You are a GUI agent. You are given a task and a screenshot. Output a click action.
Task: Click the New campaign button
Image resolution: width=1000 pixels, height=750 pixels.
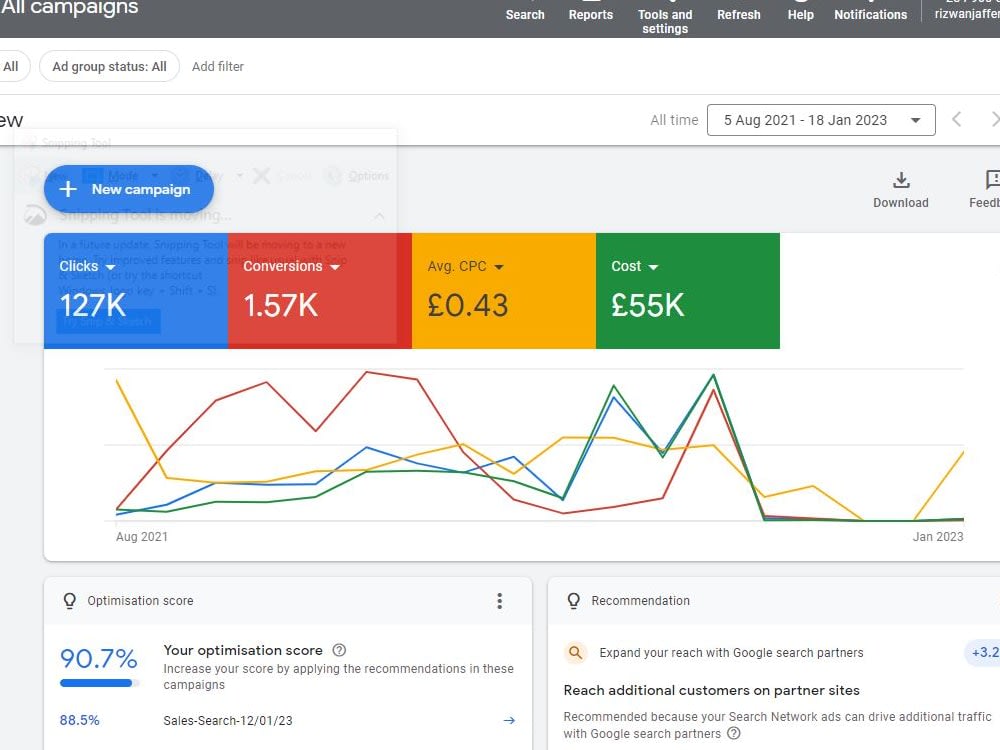[x=129, y=189]
